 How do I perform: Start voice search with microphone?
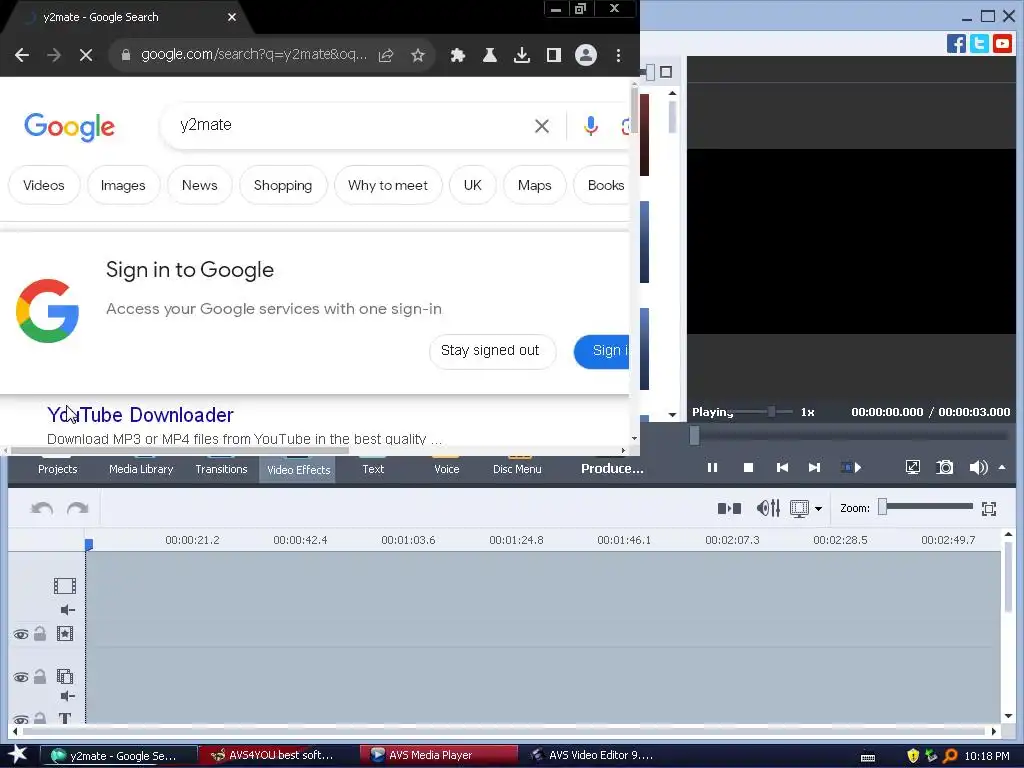[x=590, y=126]
